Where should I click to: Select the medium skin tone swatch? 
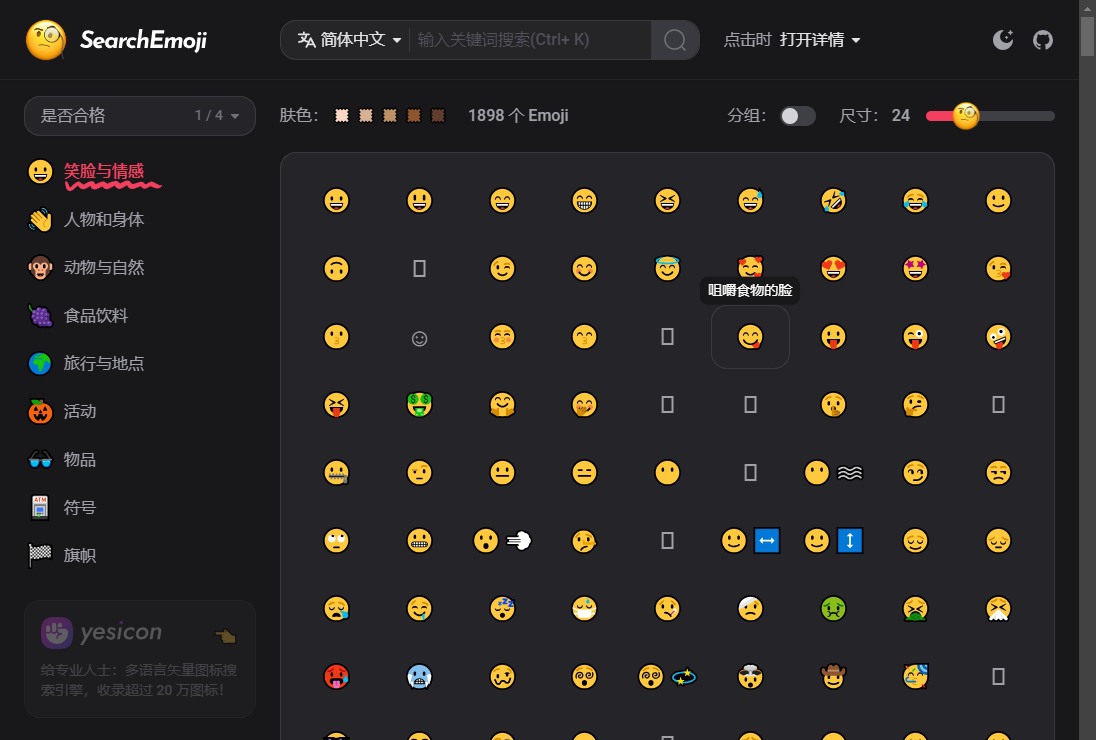390,115
